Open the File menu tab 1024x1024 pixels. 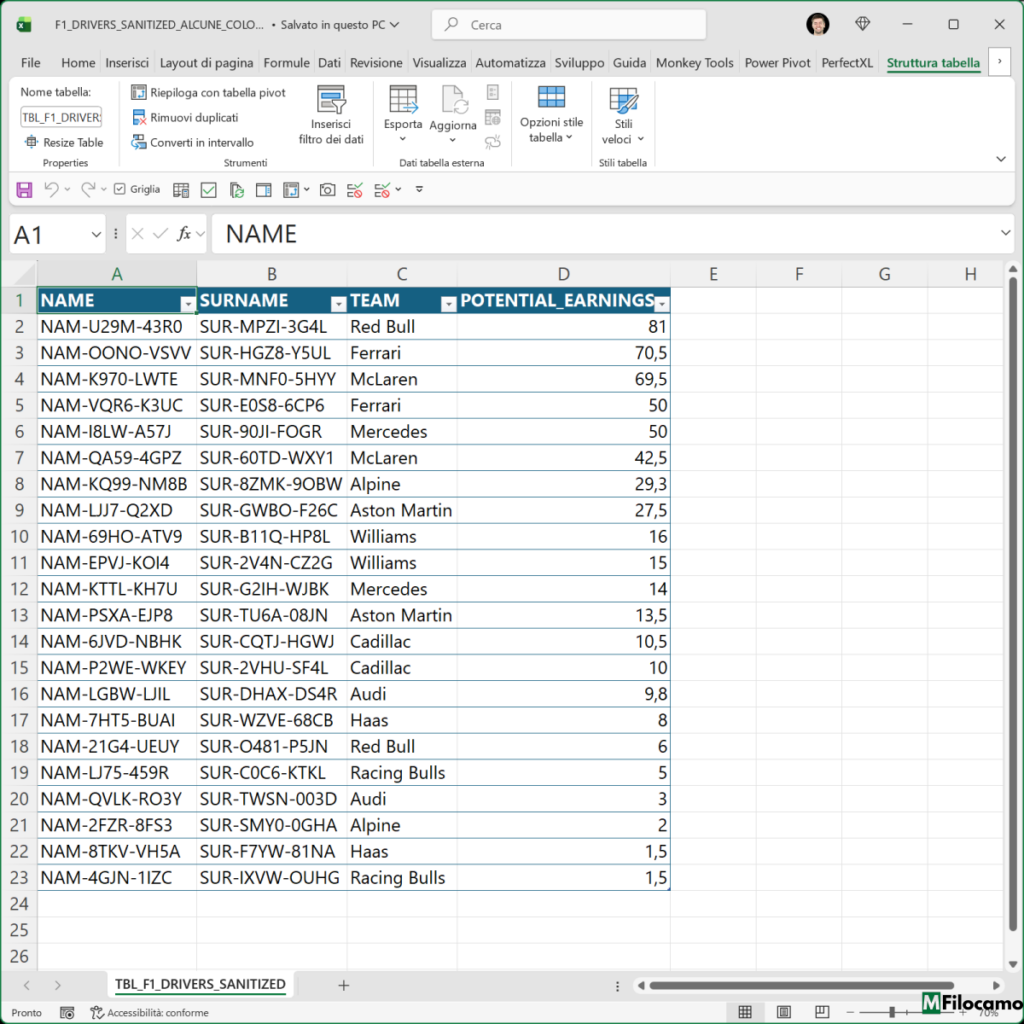click(31, 63)
